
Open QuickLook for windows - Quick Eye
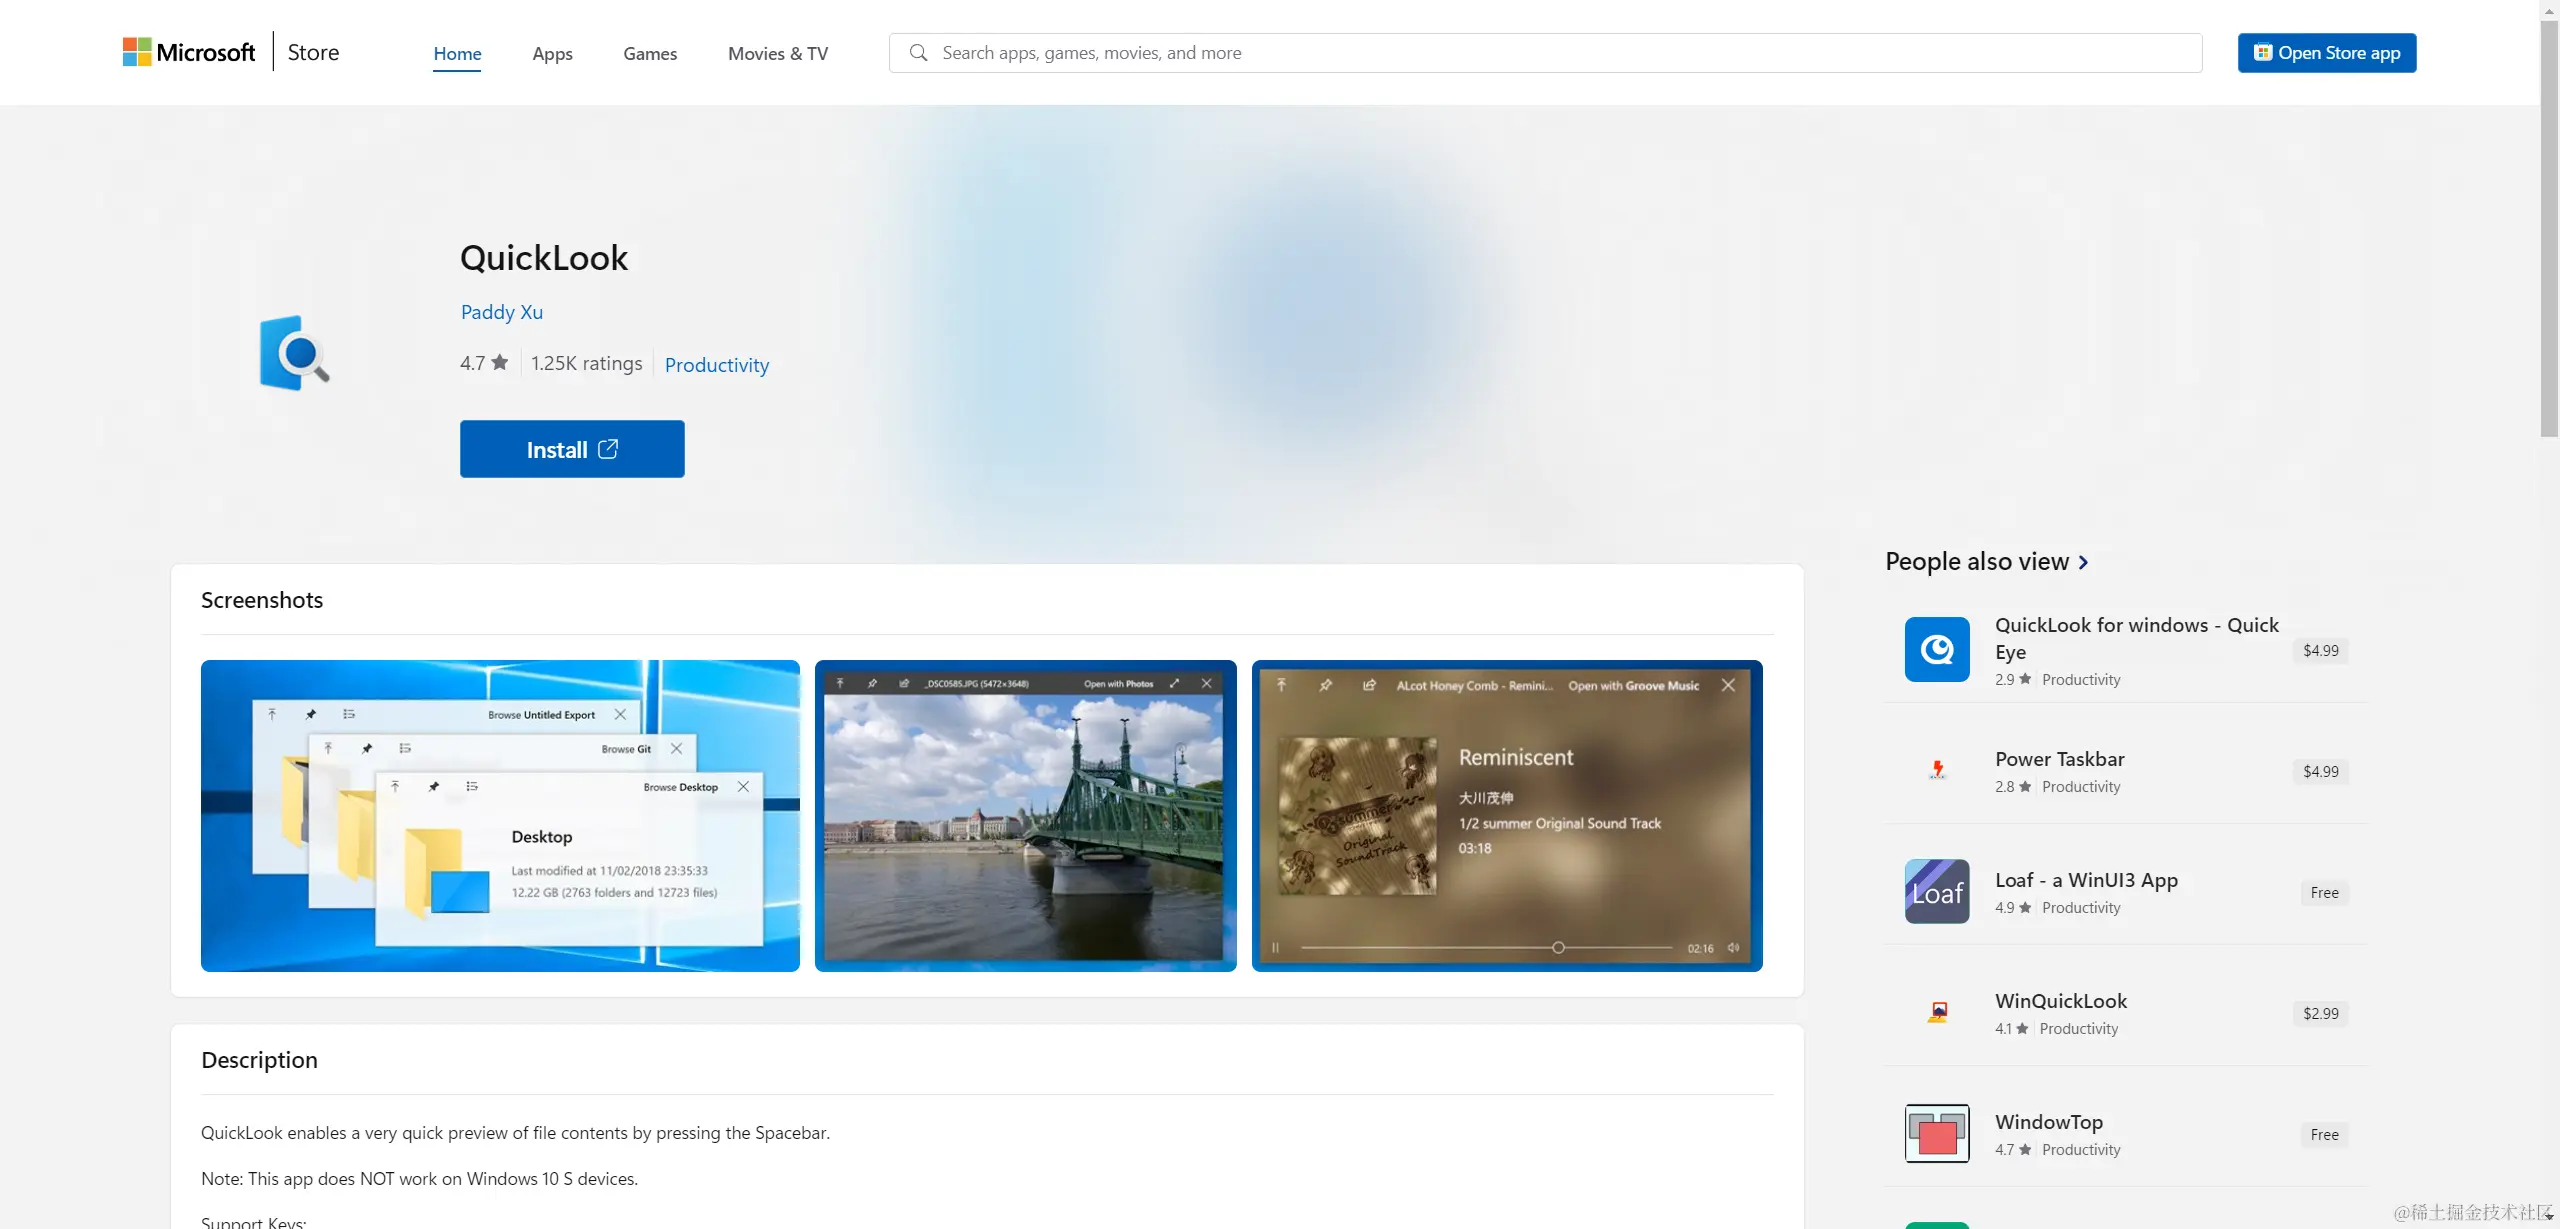[2137, 638]
